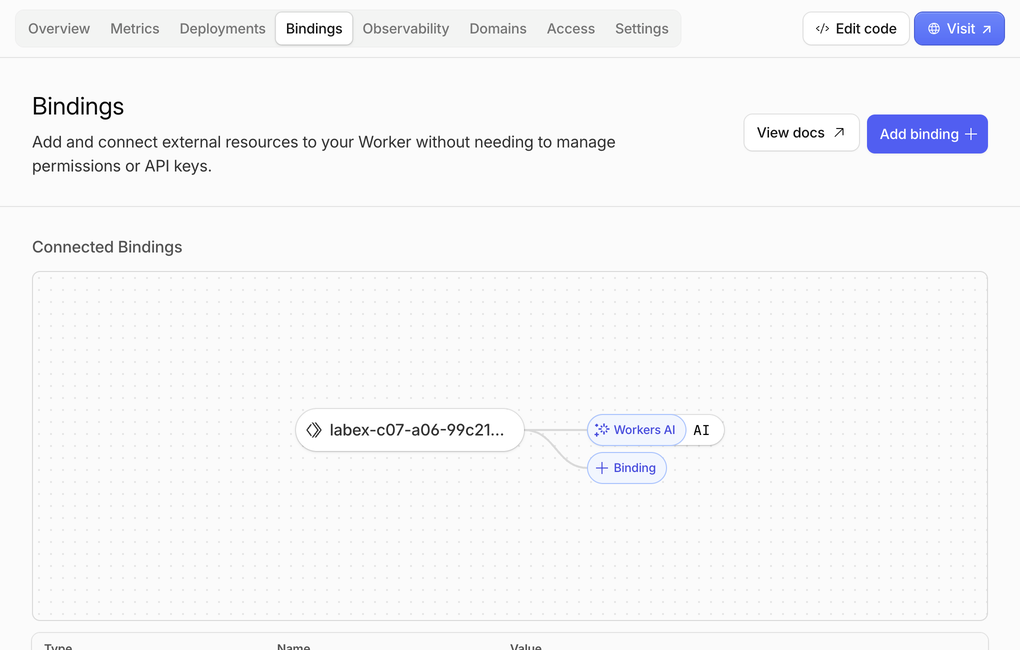
Task: Select the Workers AI binding node
Action: (636, 430)
